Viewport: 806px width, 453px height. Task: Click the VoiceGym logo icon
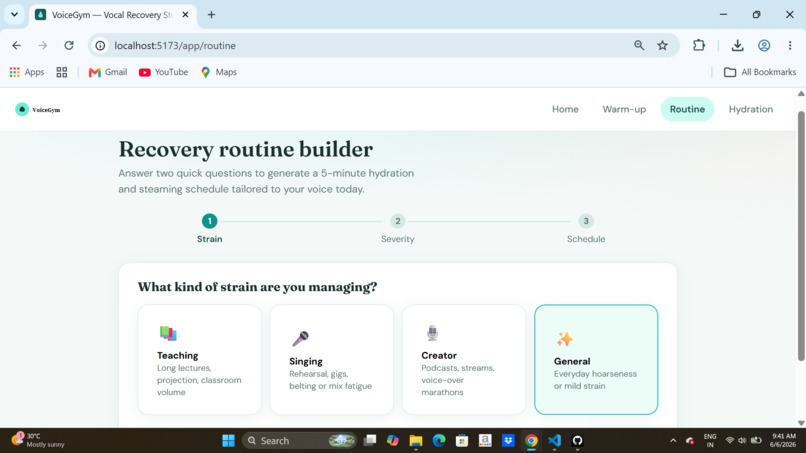(x=22, y=109)
